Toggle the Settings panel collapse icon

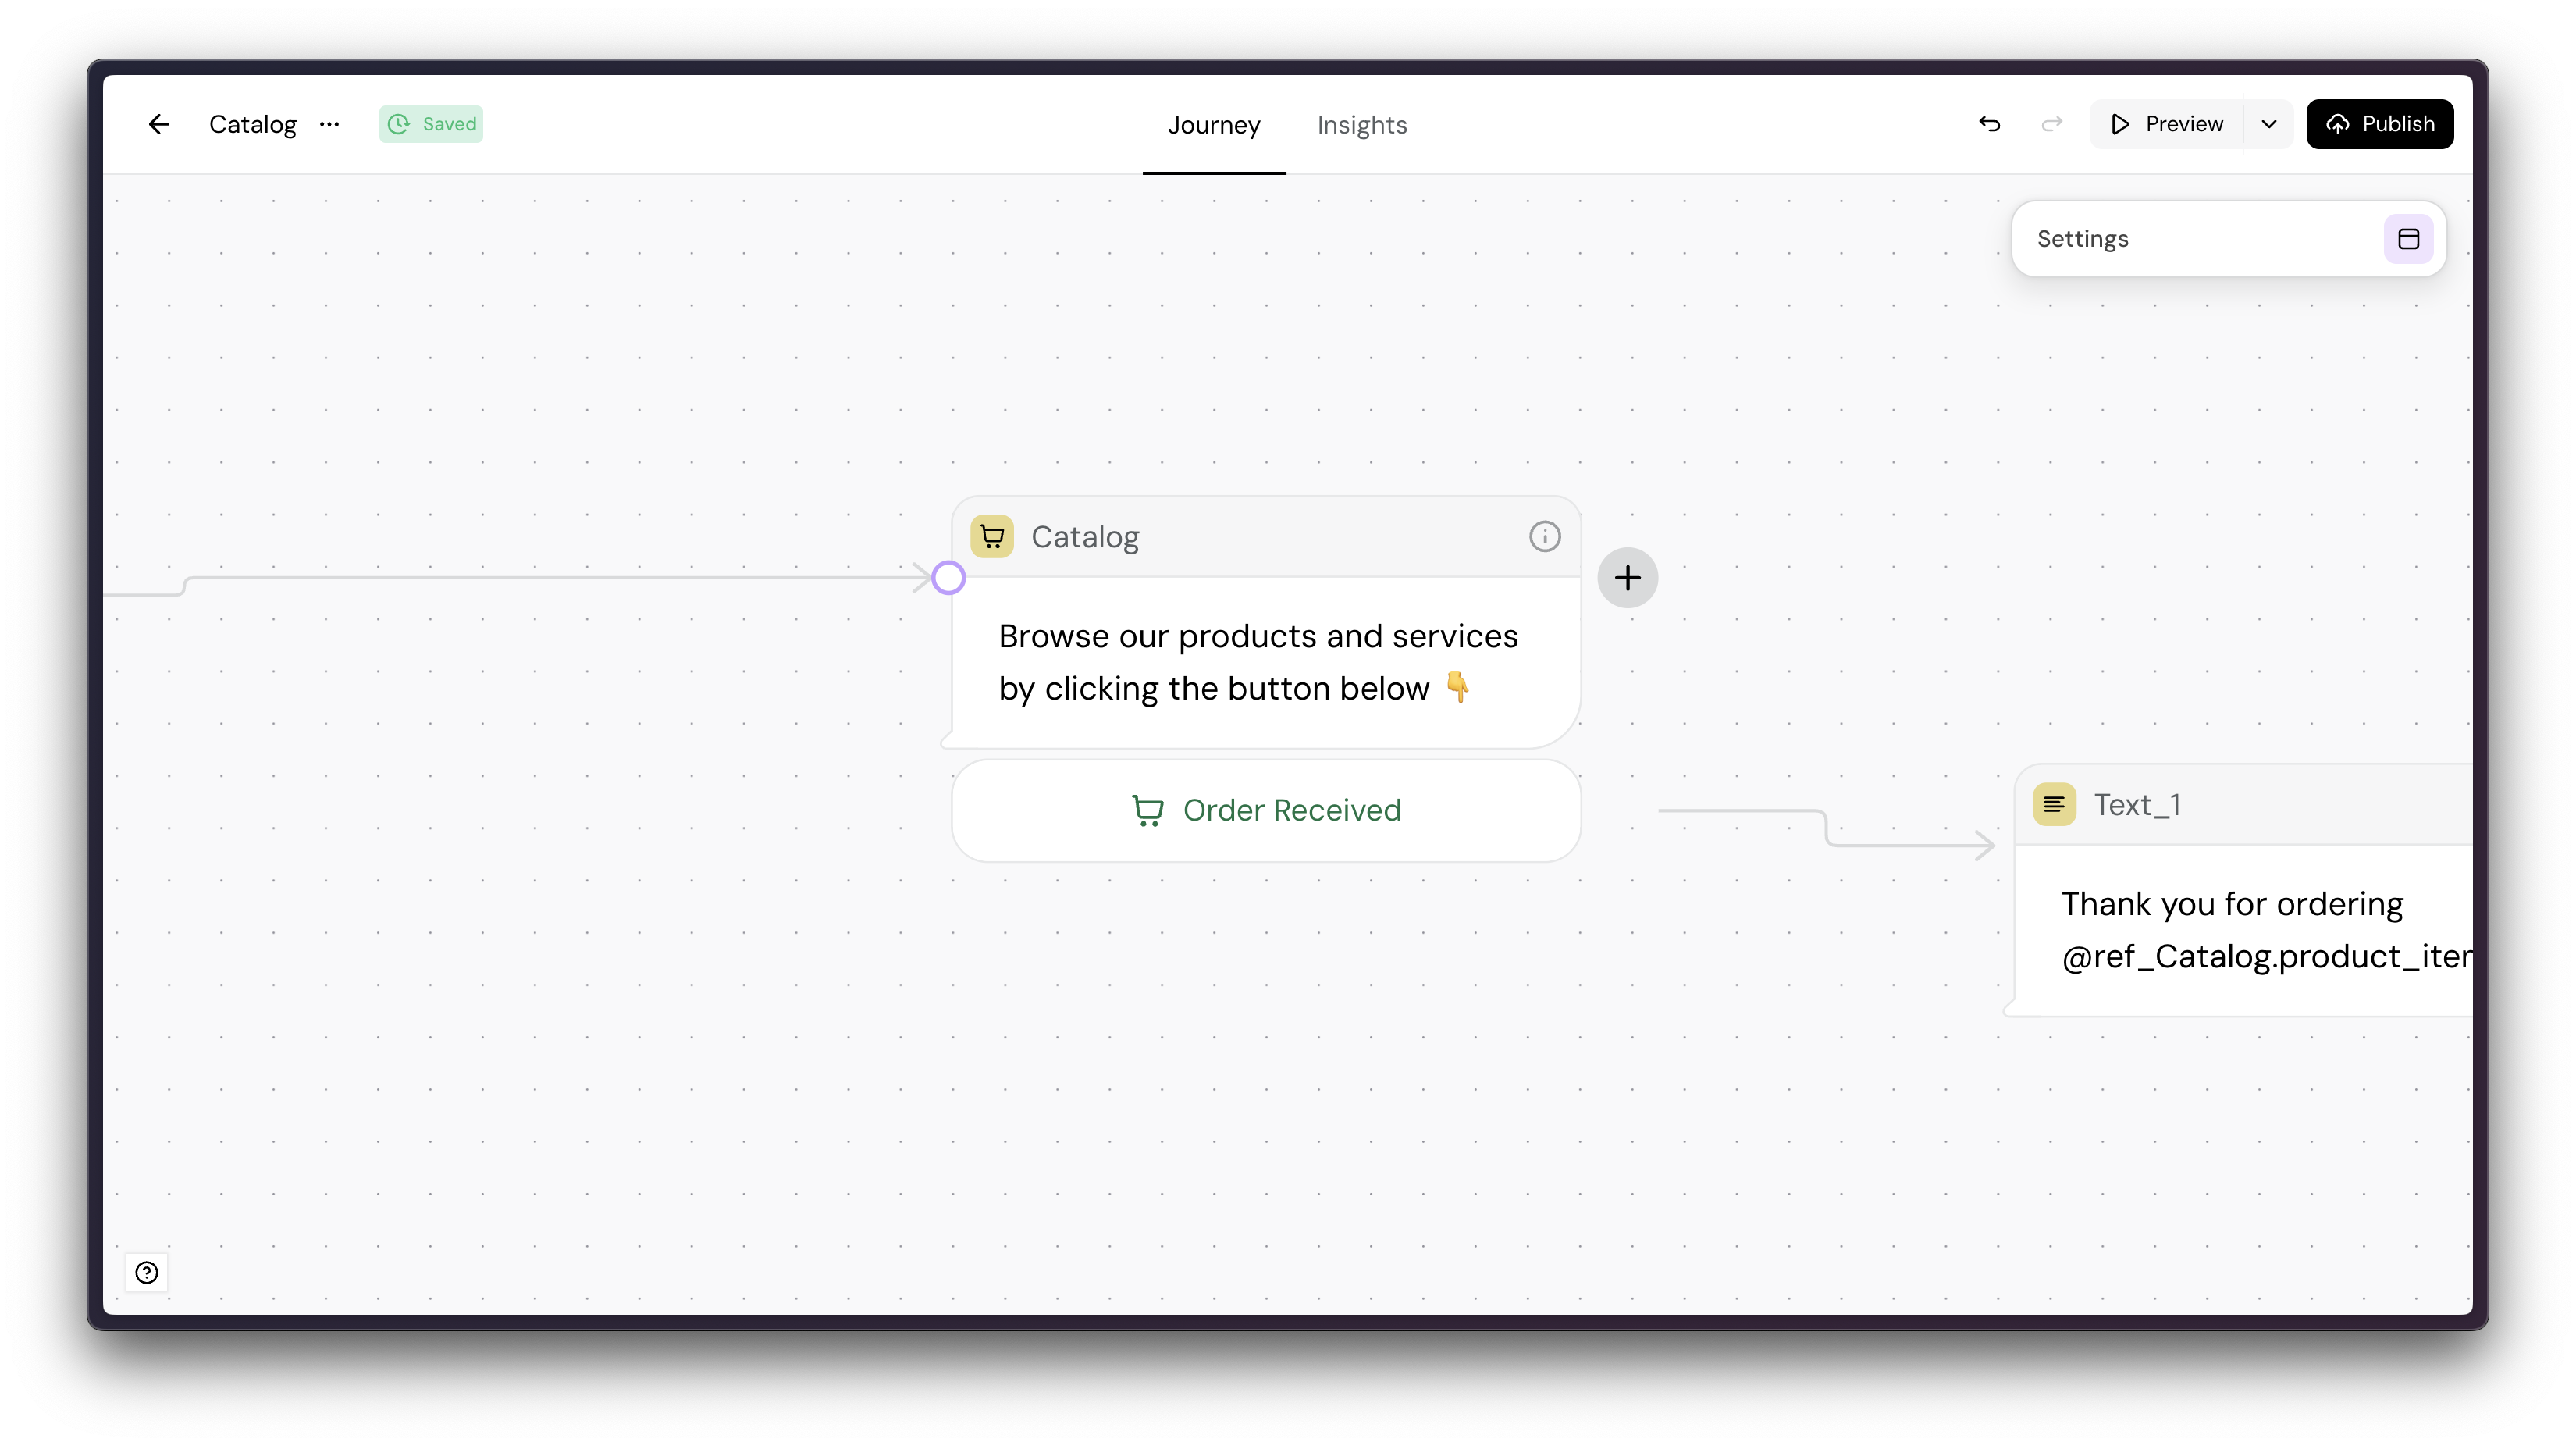pyautogui.click(x=2408, y=239)
